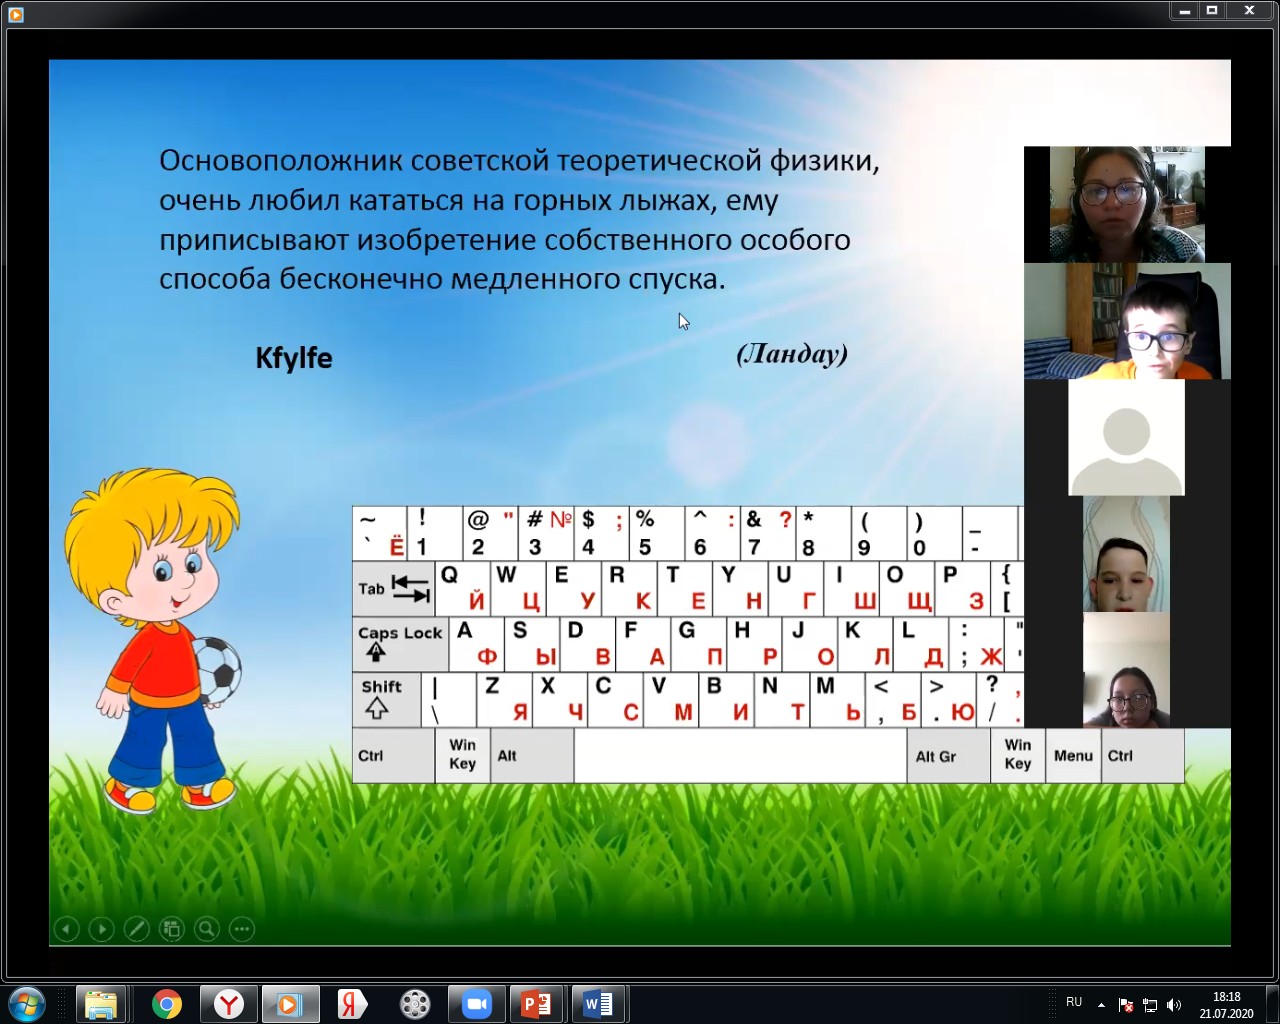The width and height of the screenshot is (1280, 1024).
Task: Go to previous slide using the back arrow
Action: (66, 929)
